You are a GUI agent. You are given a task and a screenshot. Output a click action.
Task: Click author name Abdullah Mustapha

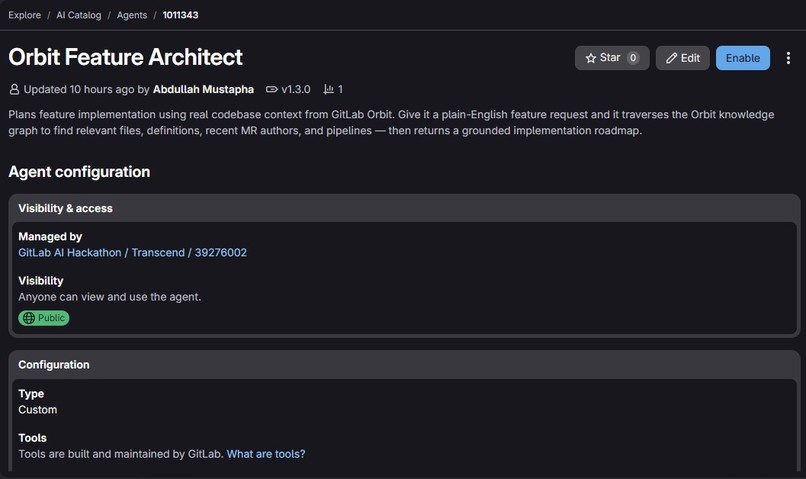click(x=203, y=89)
